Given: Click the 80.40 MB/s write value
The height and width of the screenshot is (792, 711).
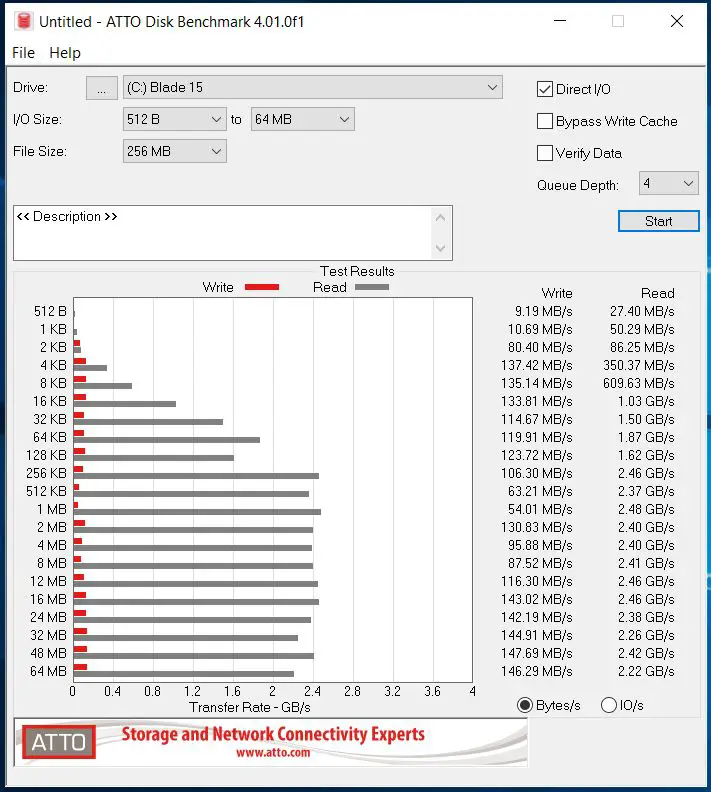Looking at the screenshot, I should (x=540, y=348).
